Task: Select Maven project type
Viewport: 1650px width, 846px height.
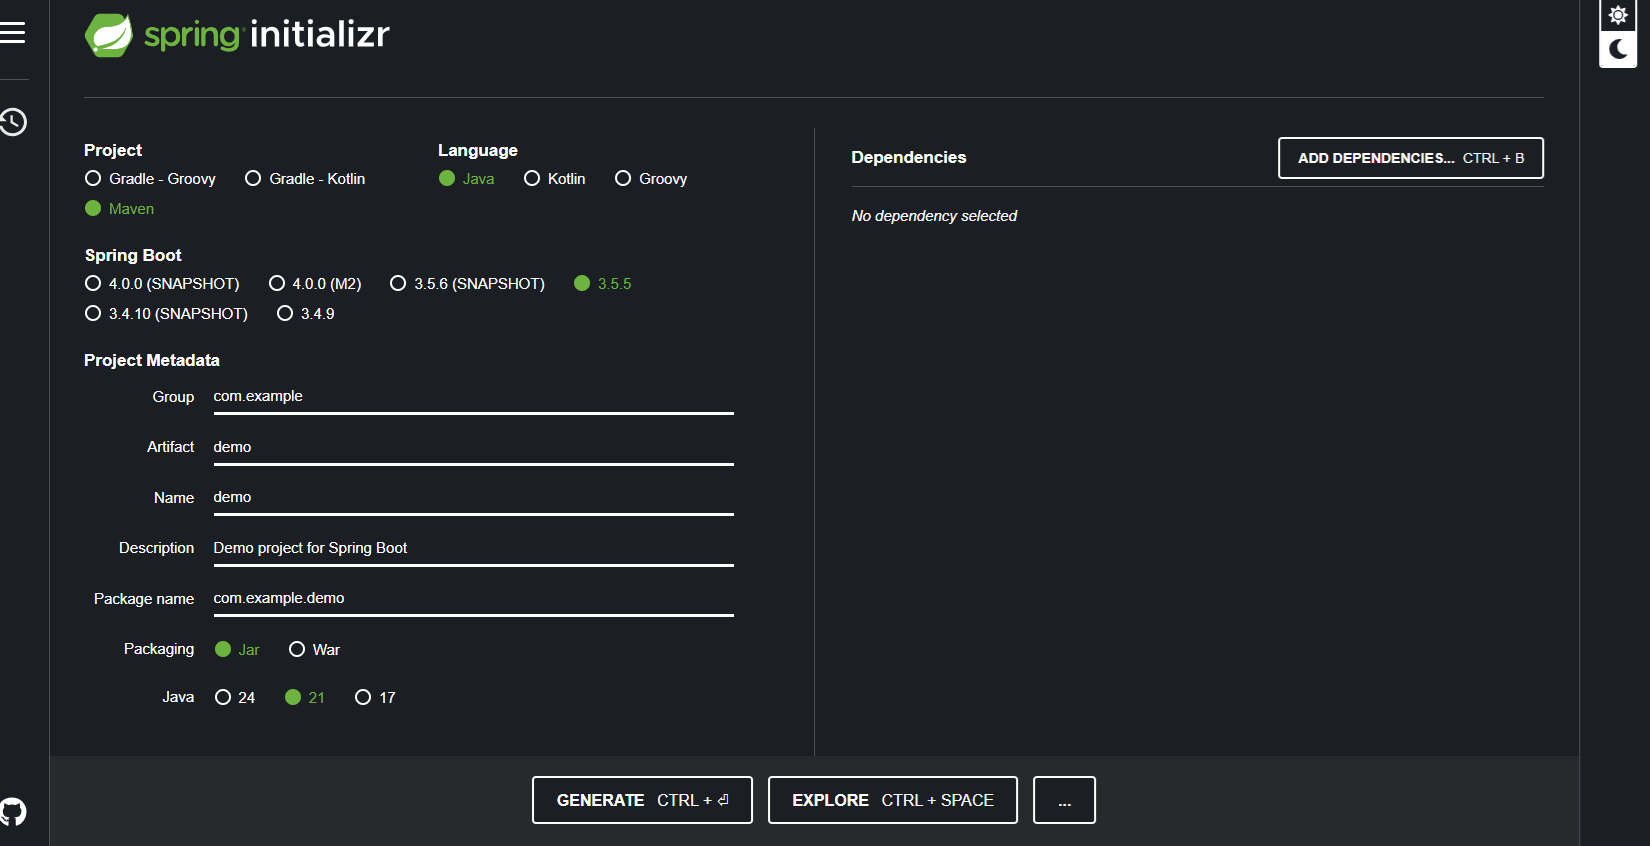Action: pyautogui.click(x=120, y=209)
